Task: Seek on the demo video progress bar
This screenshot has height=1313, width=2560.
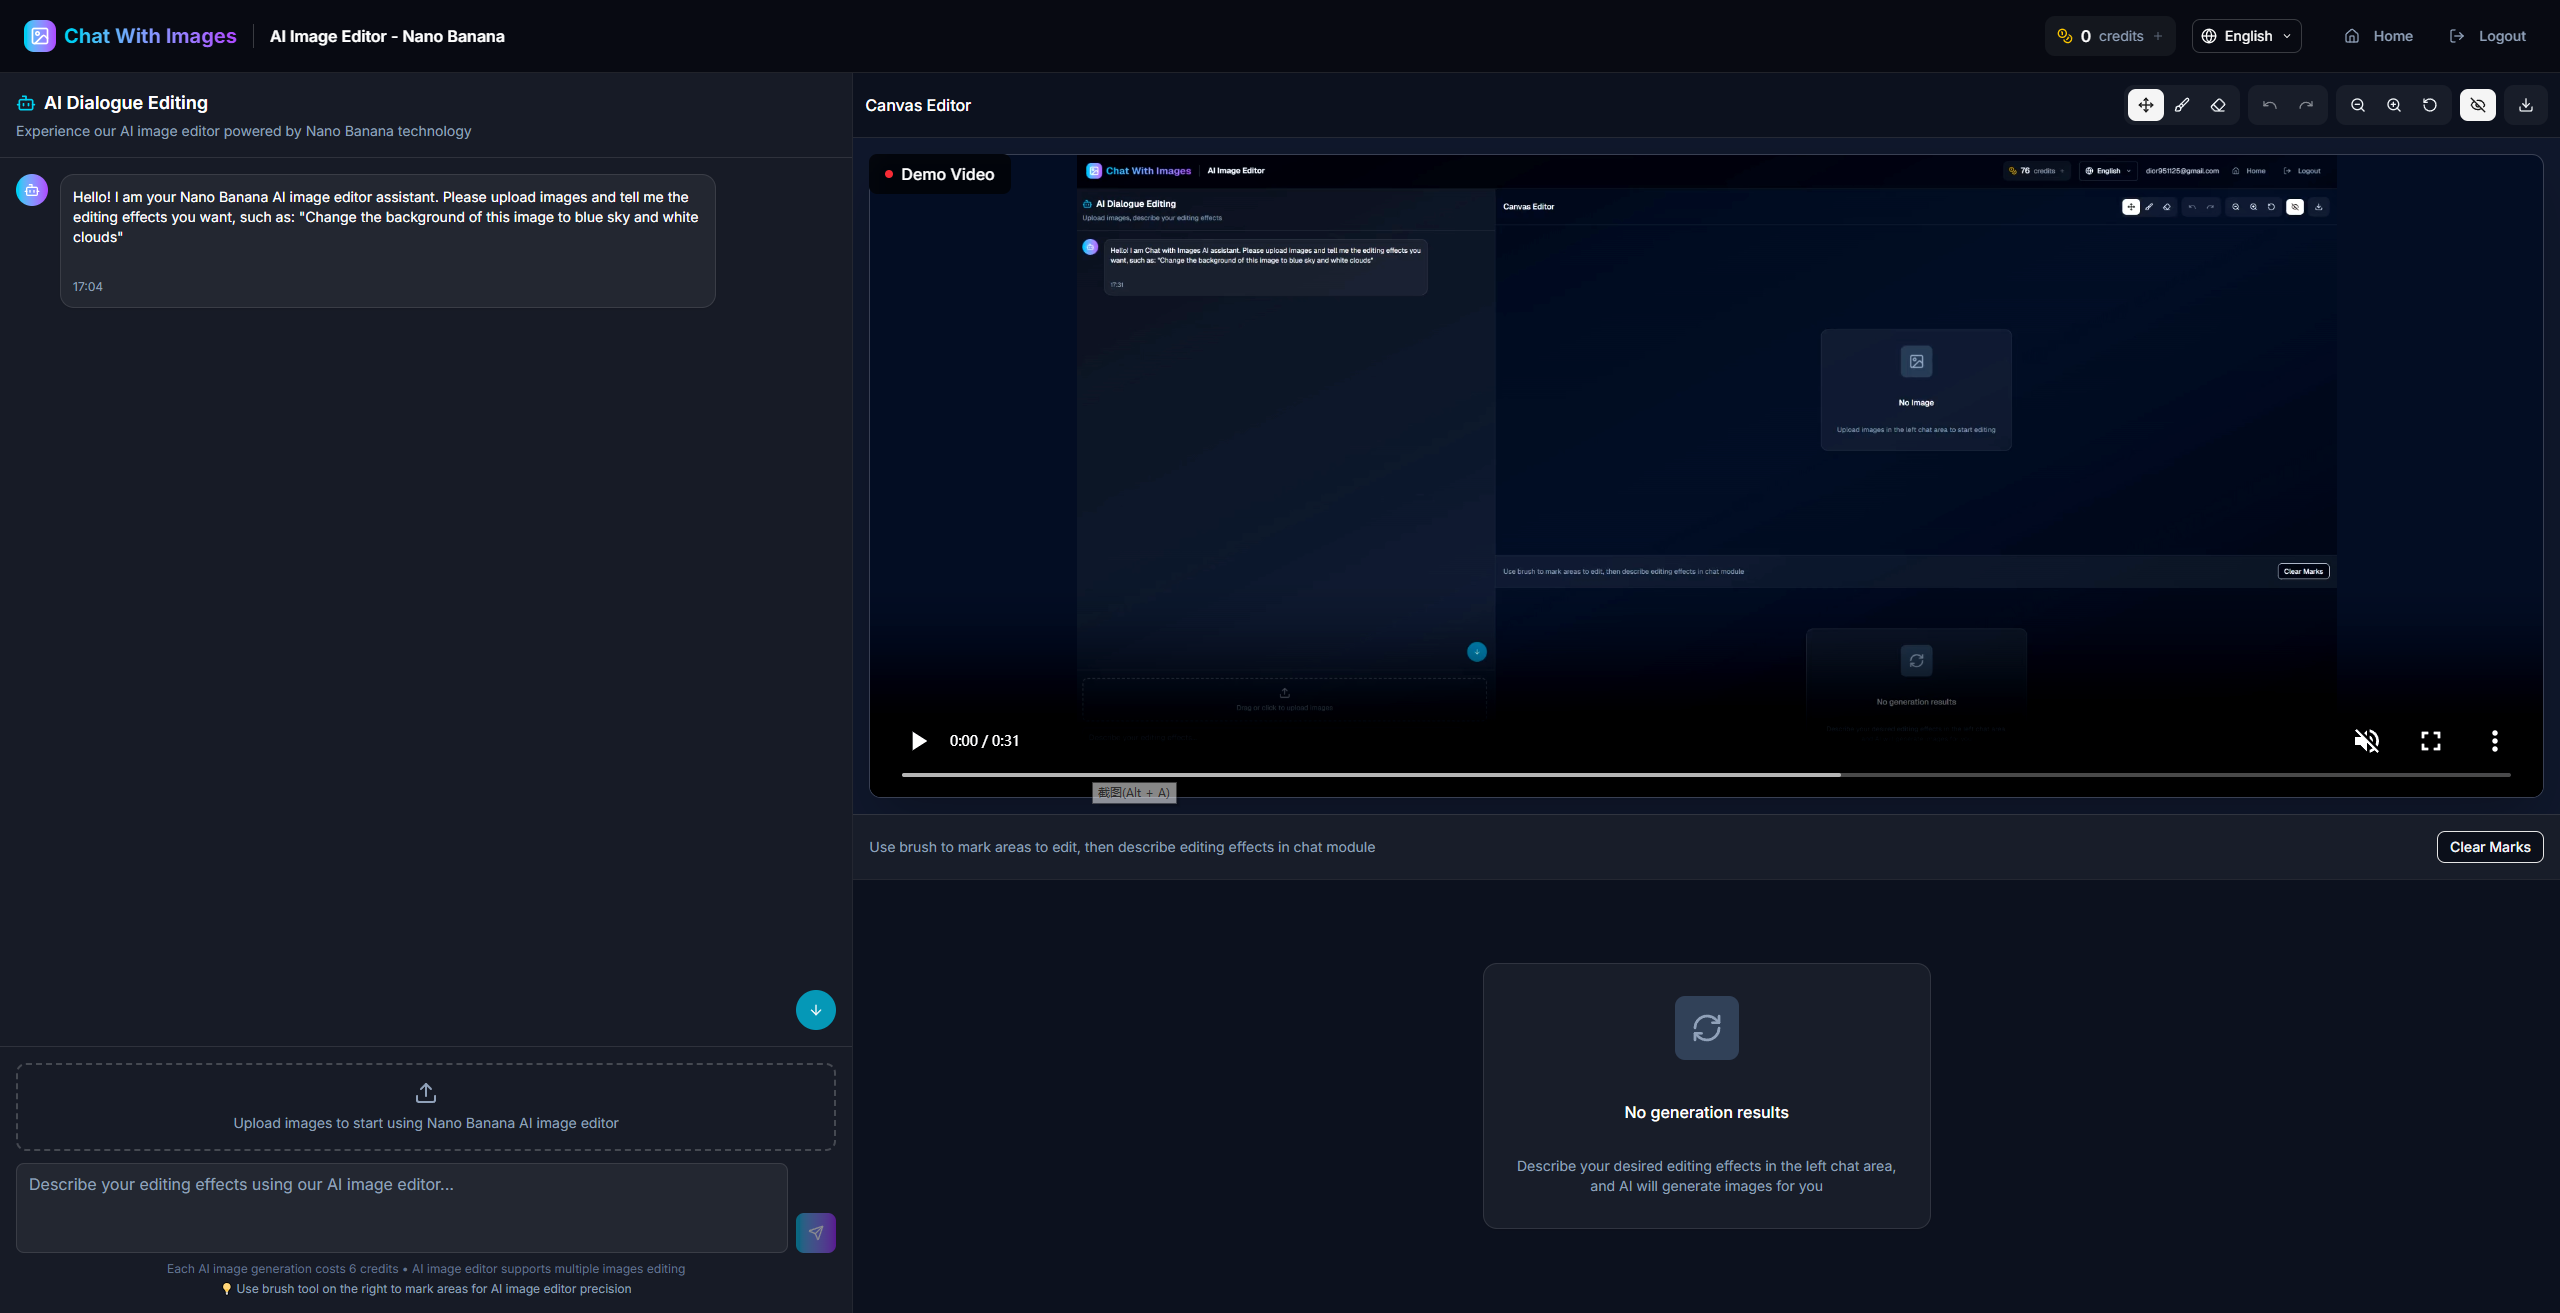Action: pos(1706,775)
